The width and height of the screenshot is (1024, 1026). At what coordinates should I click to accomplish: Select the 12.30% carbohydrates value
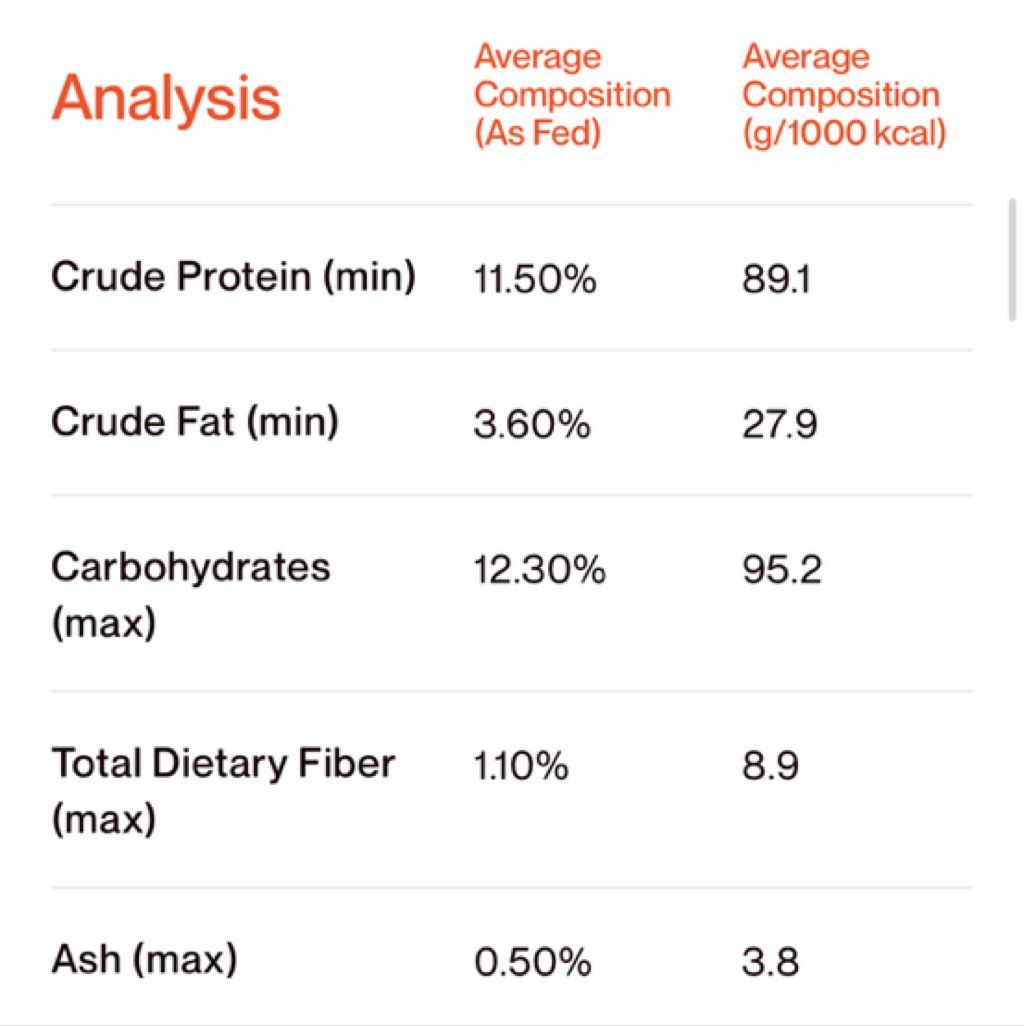click(x=539, y=569)
